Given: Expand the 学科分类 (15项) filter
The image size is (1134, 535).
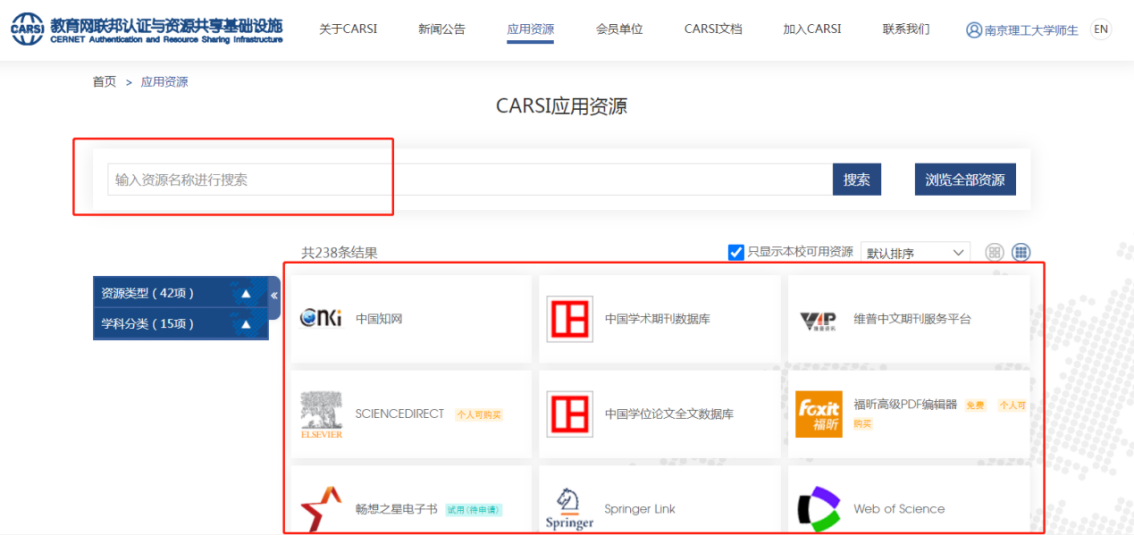Looking at the screenshot, I should tap(181, 324).
